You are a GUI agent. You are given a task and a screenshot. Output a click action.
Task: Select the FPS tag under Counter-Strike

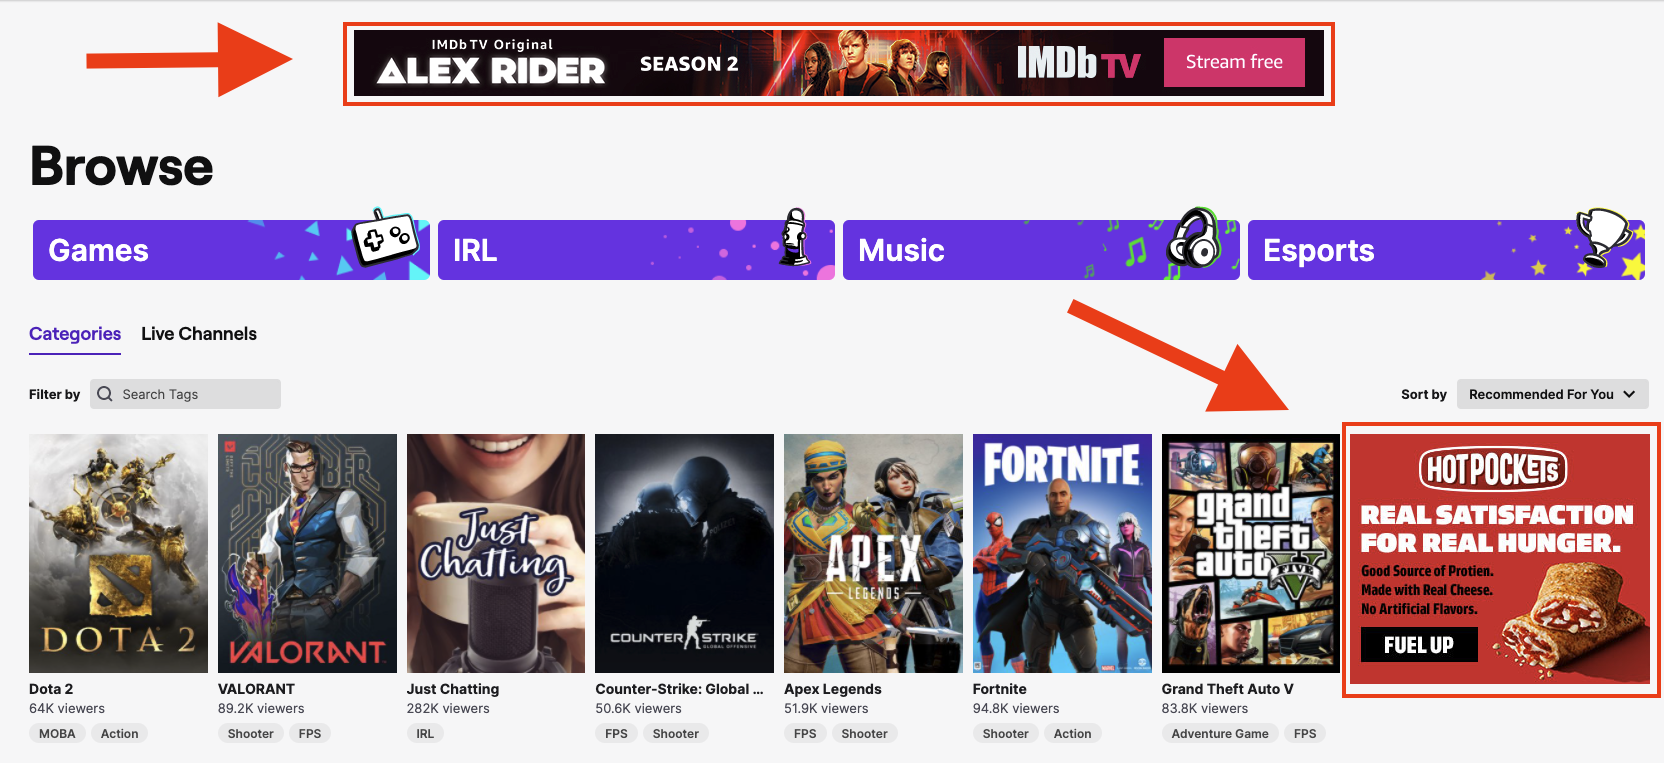pos(617,733)
